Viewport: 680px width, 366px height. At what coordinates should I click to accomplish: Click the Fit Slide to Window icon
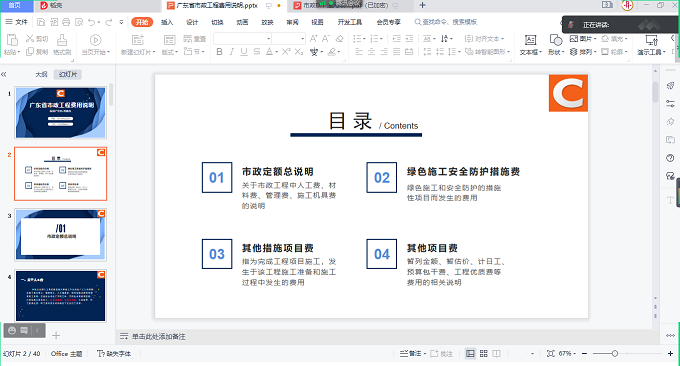tap(550, 353)
